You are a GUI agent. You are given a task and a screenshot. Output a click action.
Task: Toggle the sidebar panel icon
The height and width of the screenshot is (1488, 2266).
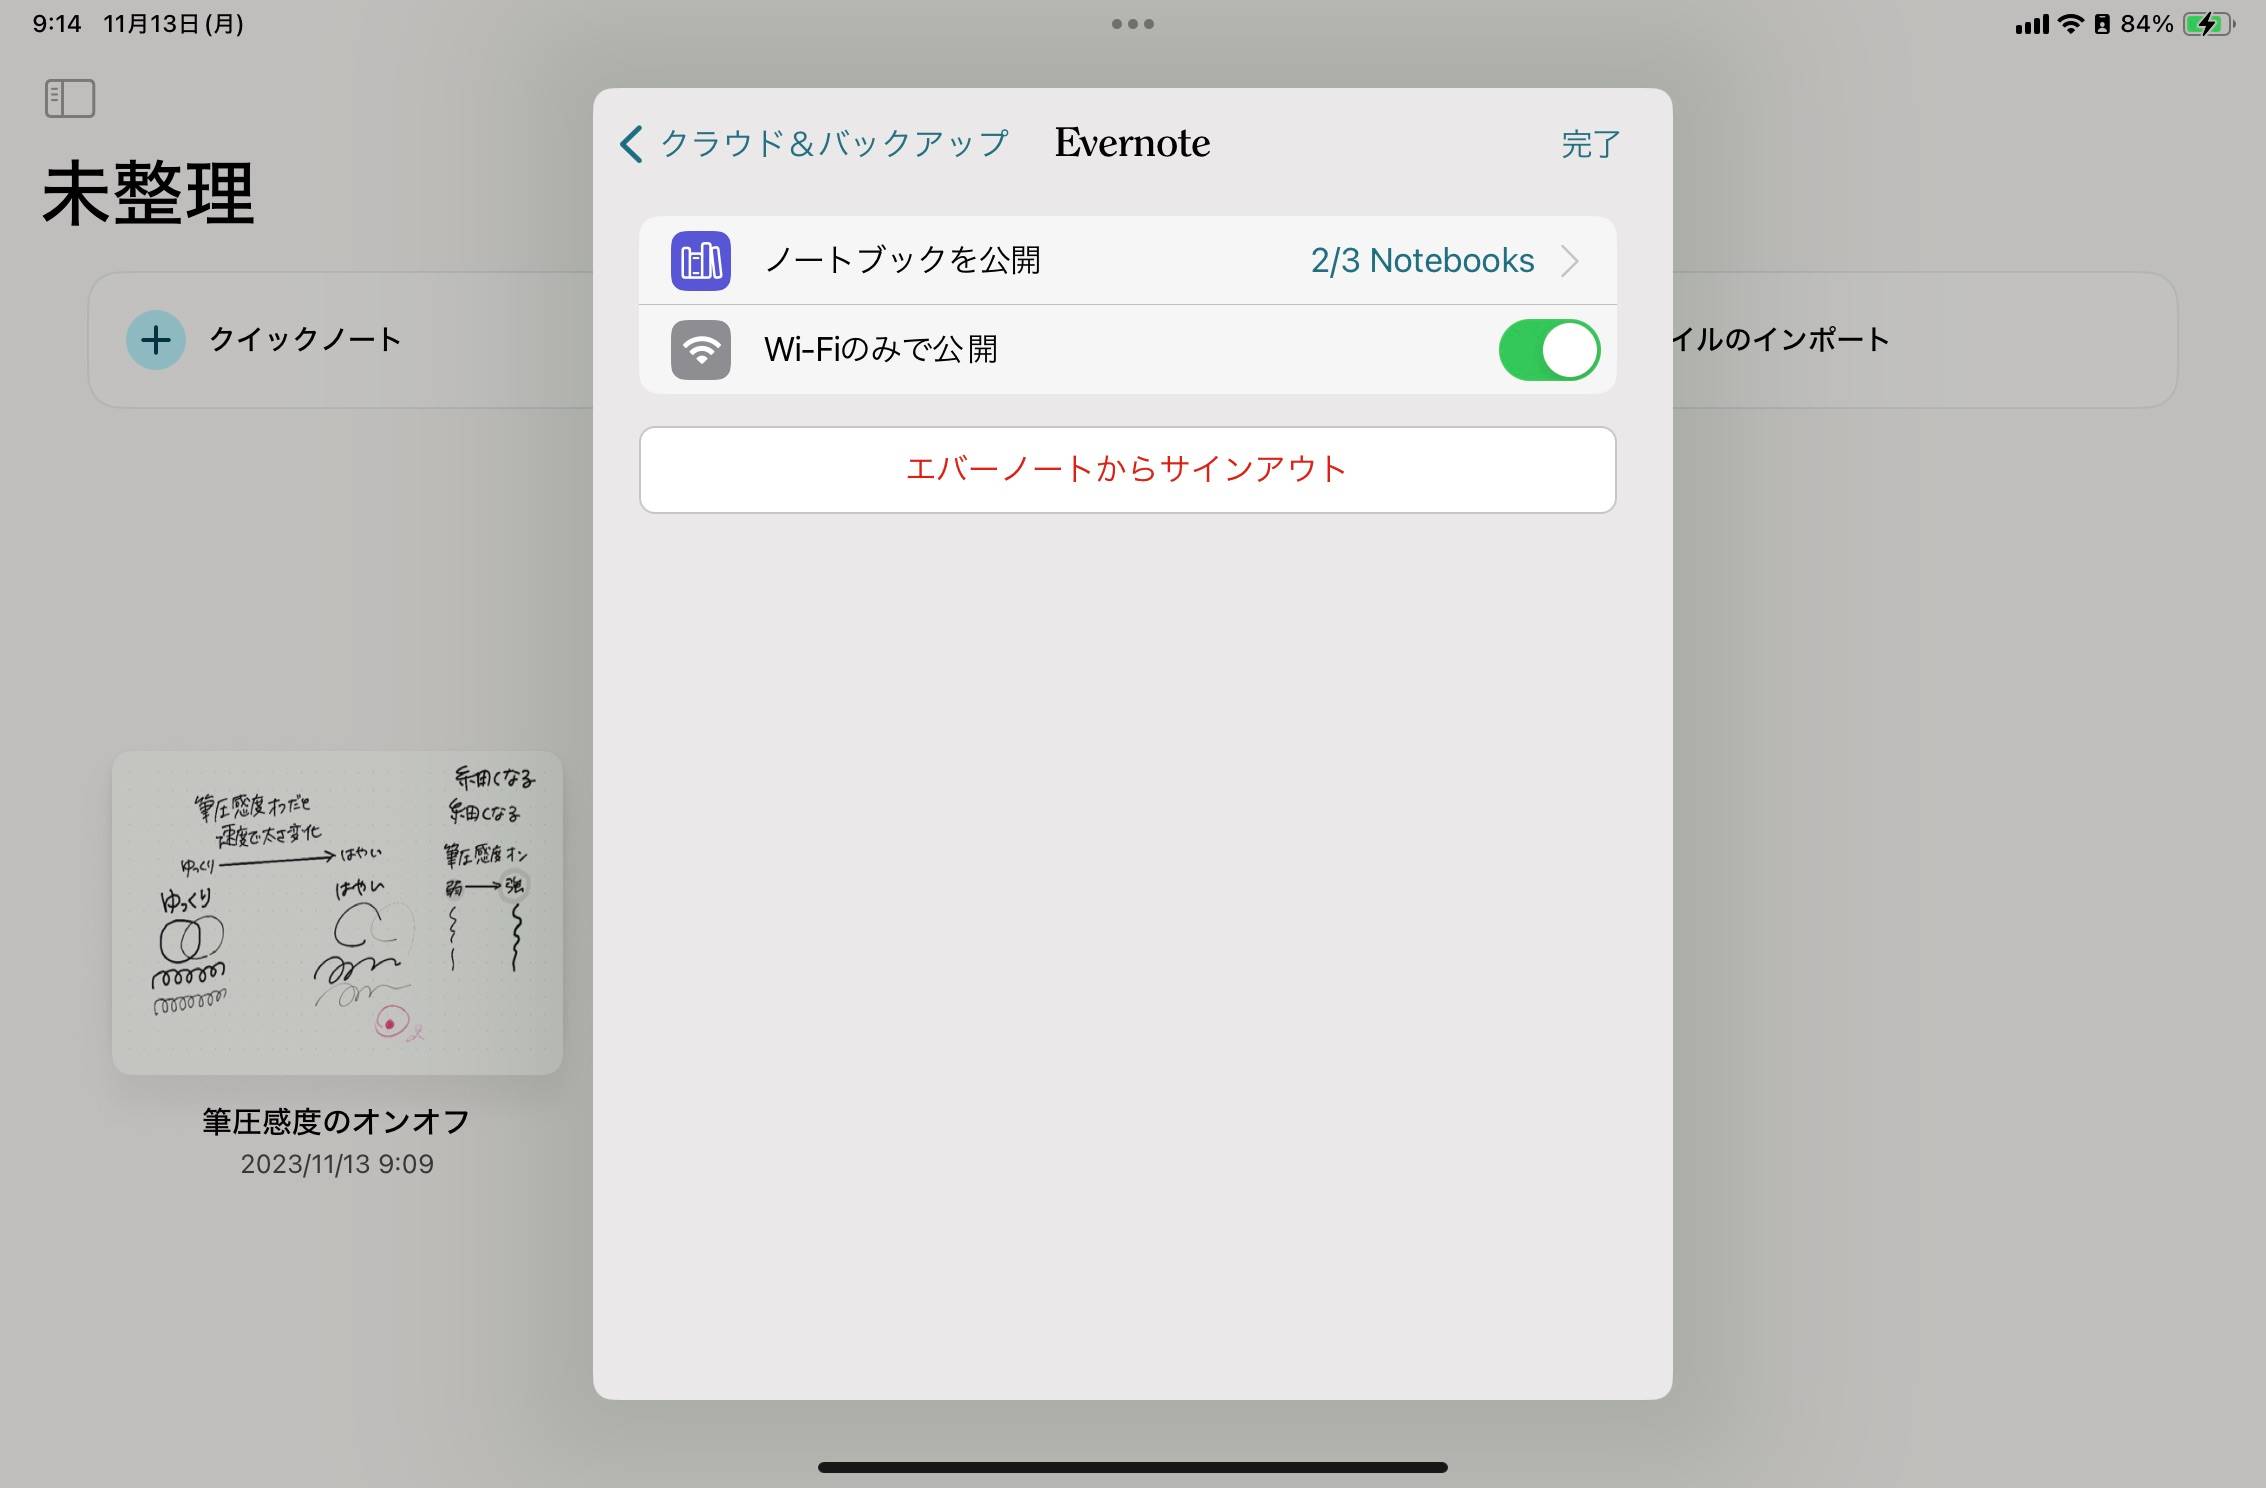(70, 98)
